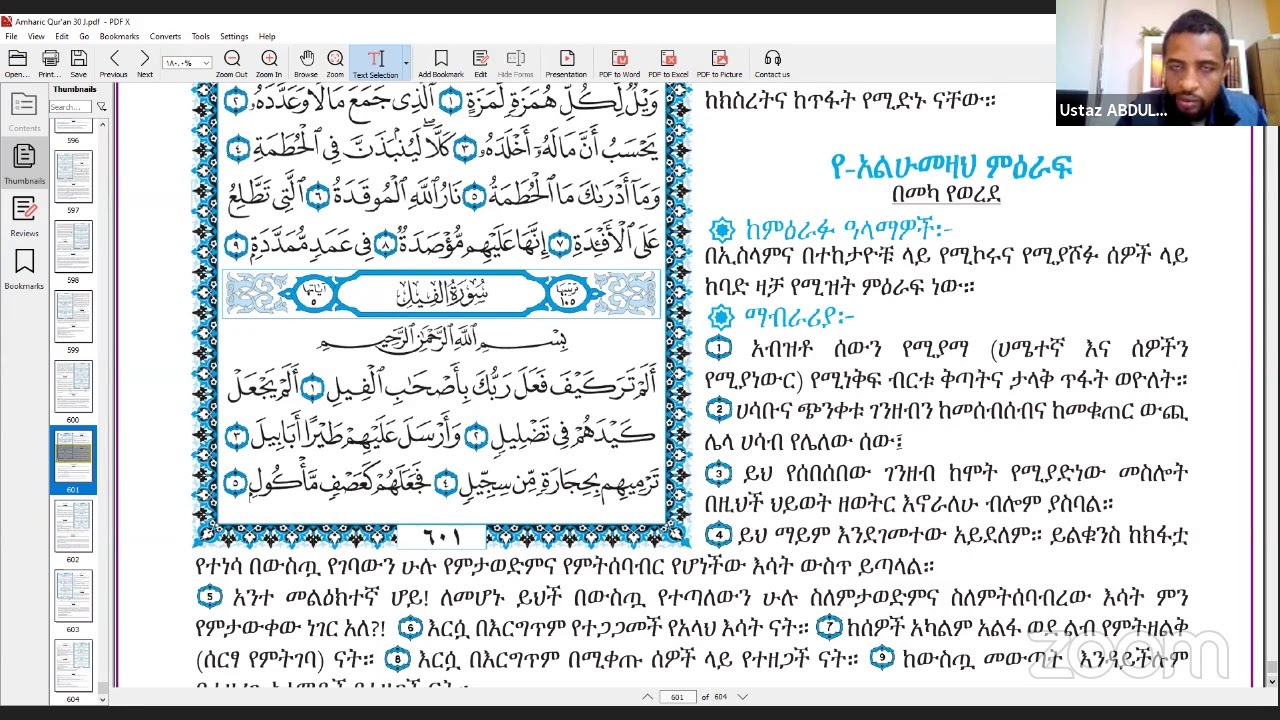Screen dimensions: 1280x720
Task: Click the next page arrow in bottom bar
Action: 743,697
